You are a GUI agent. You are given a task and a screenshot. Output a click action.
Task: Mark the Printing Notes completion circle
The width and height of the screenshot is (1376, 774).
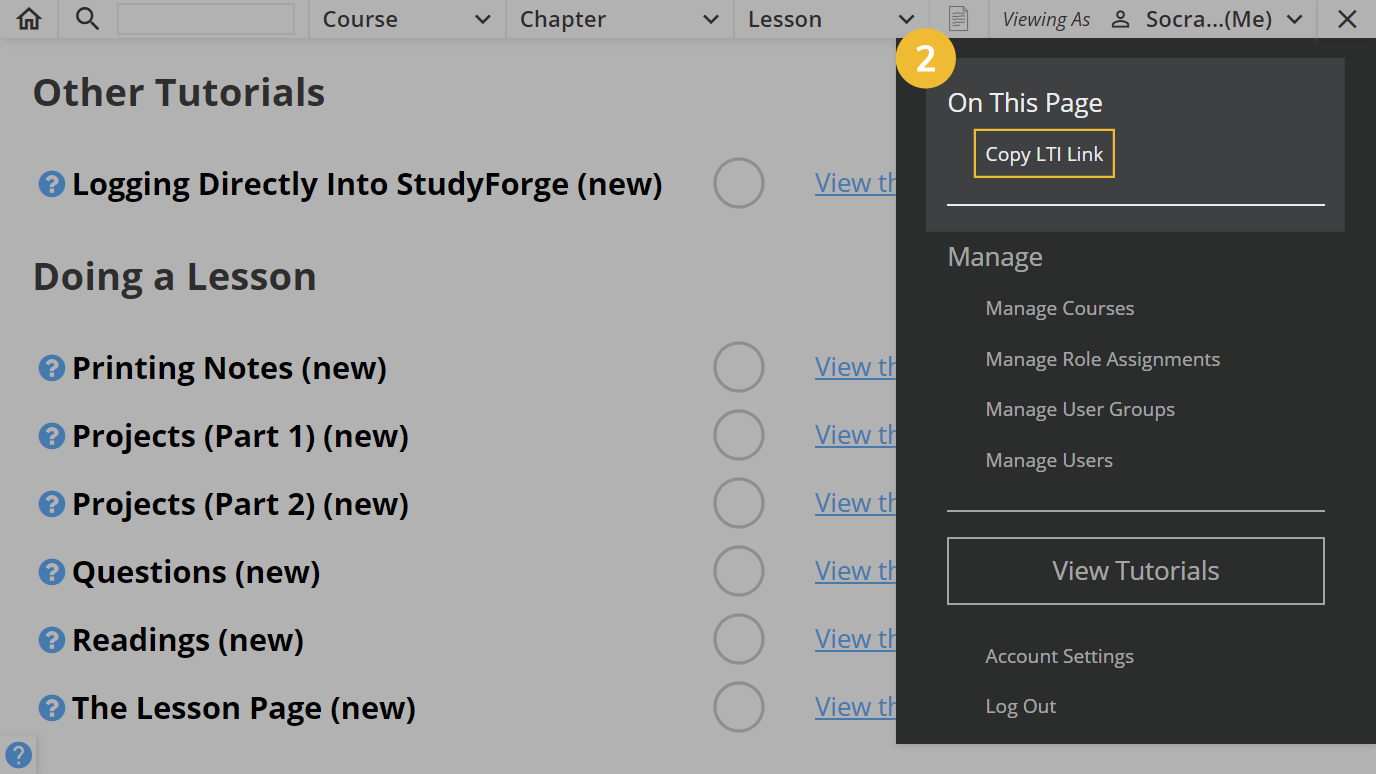[739, 367]
